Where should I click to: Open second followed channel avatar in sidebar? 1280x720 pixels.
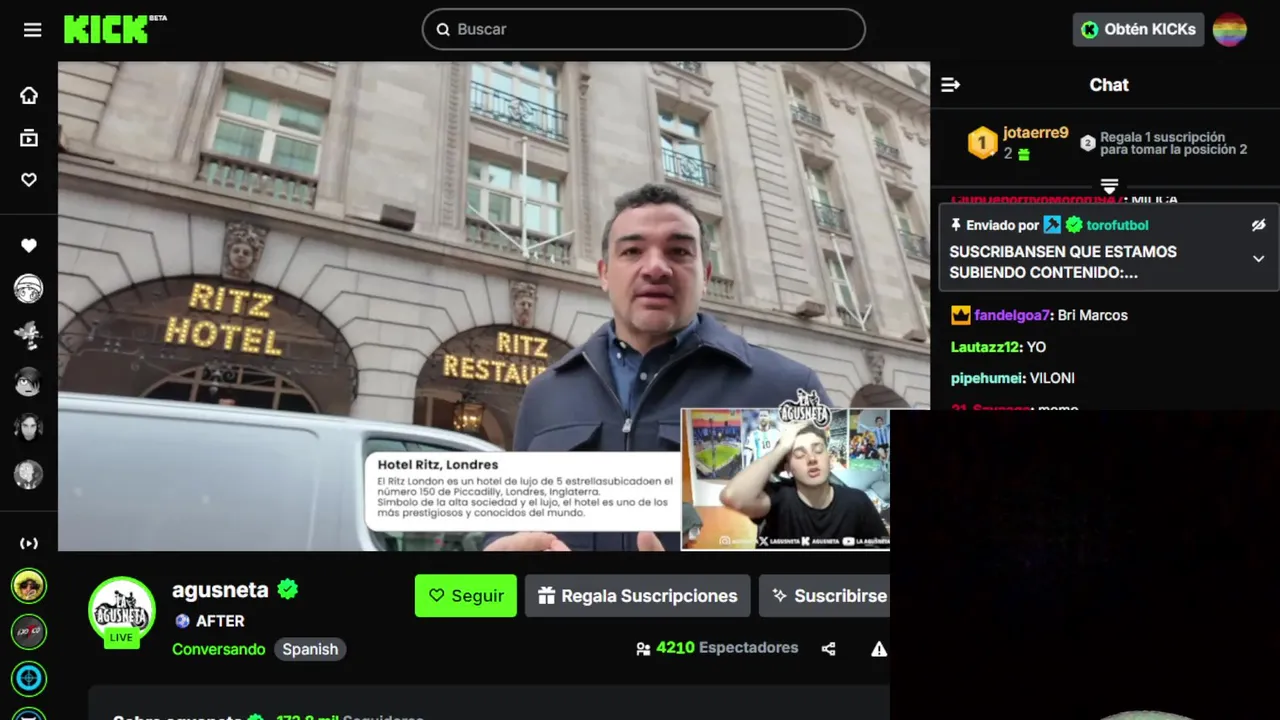tap(28, 335)
